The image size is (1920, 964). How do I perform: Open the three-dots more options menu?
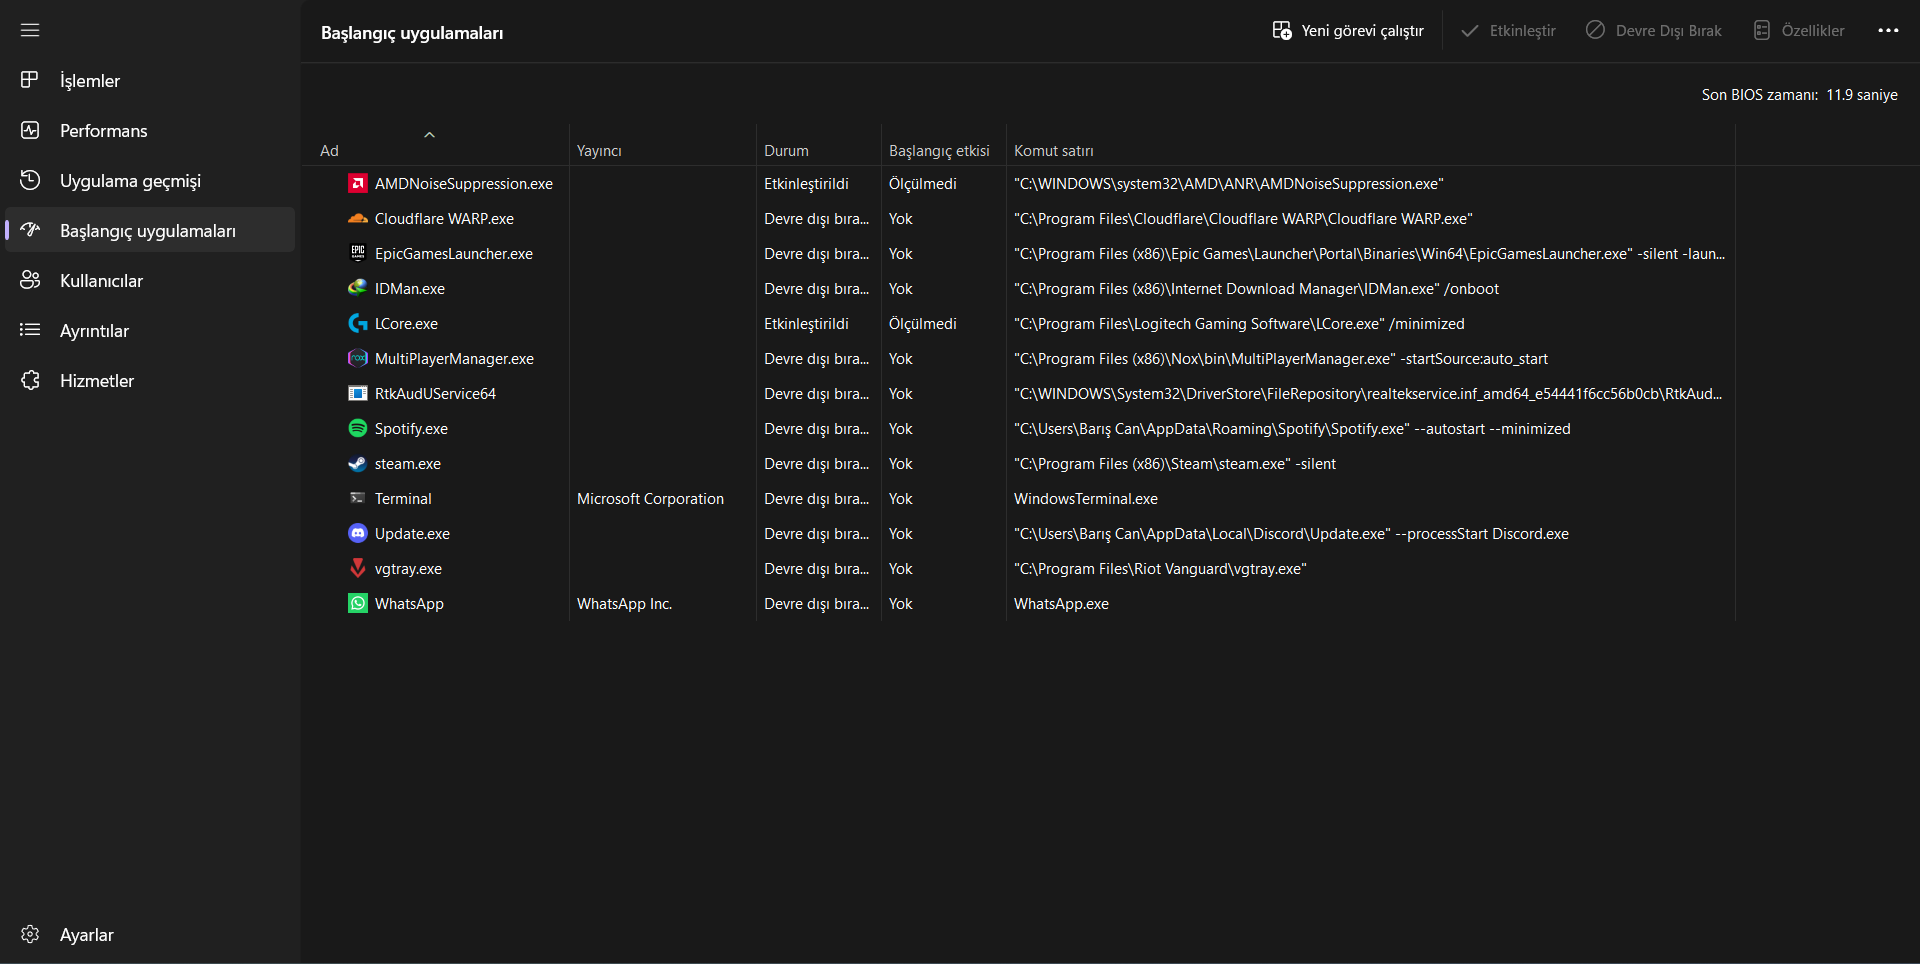pos(1888,30)
